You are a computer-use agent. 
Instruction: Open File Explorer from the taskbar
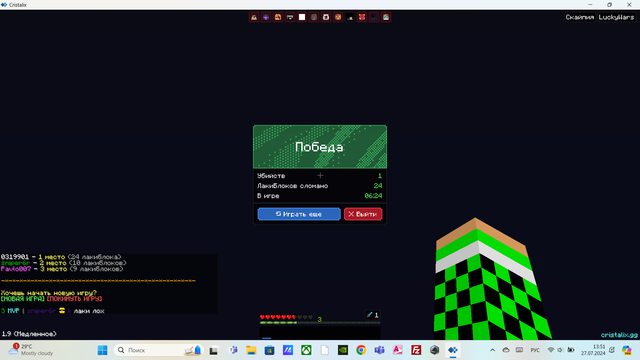(x=251, y=350)
